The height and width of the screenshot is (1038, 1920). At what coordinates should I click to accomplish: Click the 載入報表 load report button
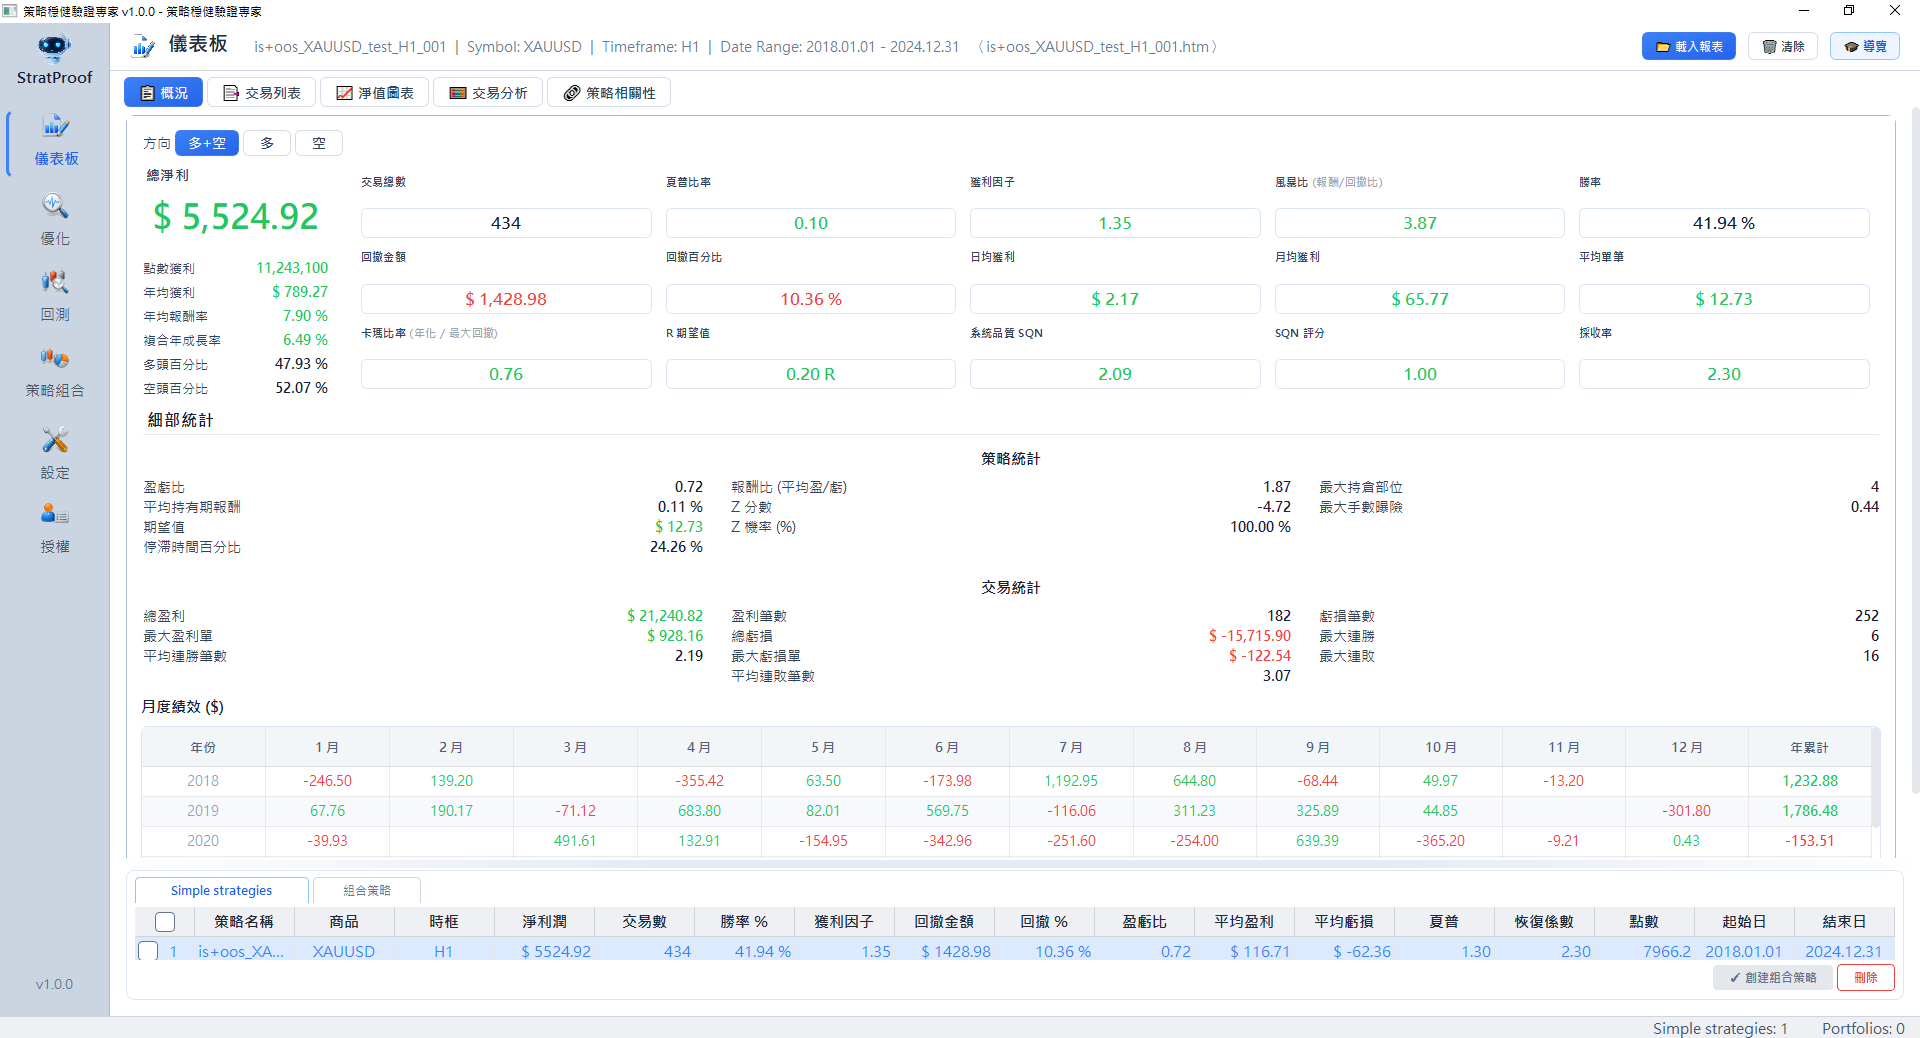coord(1689,47)
